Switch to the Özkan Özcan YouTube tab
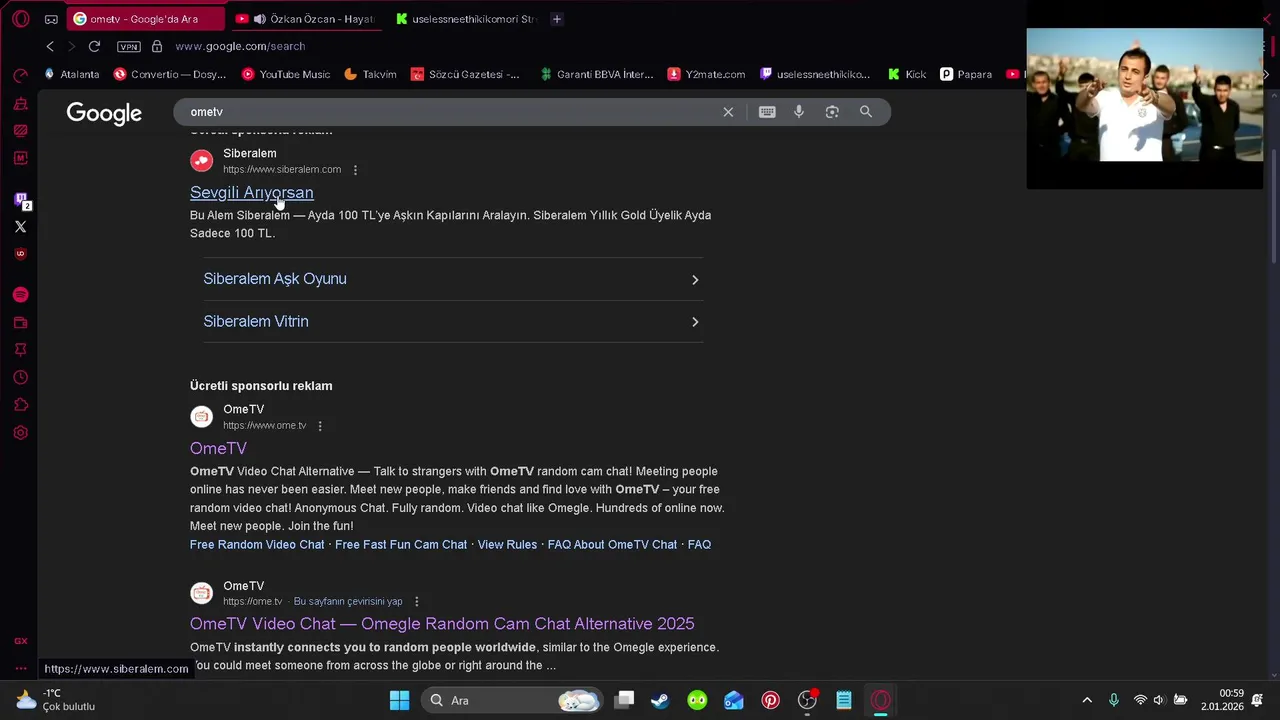Screen dimensions: 1280x720 tap(305, 19)
